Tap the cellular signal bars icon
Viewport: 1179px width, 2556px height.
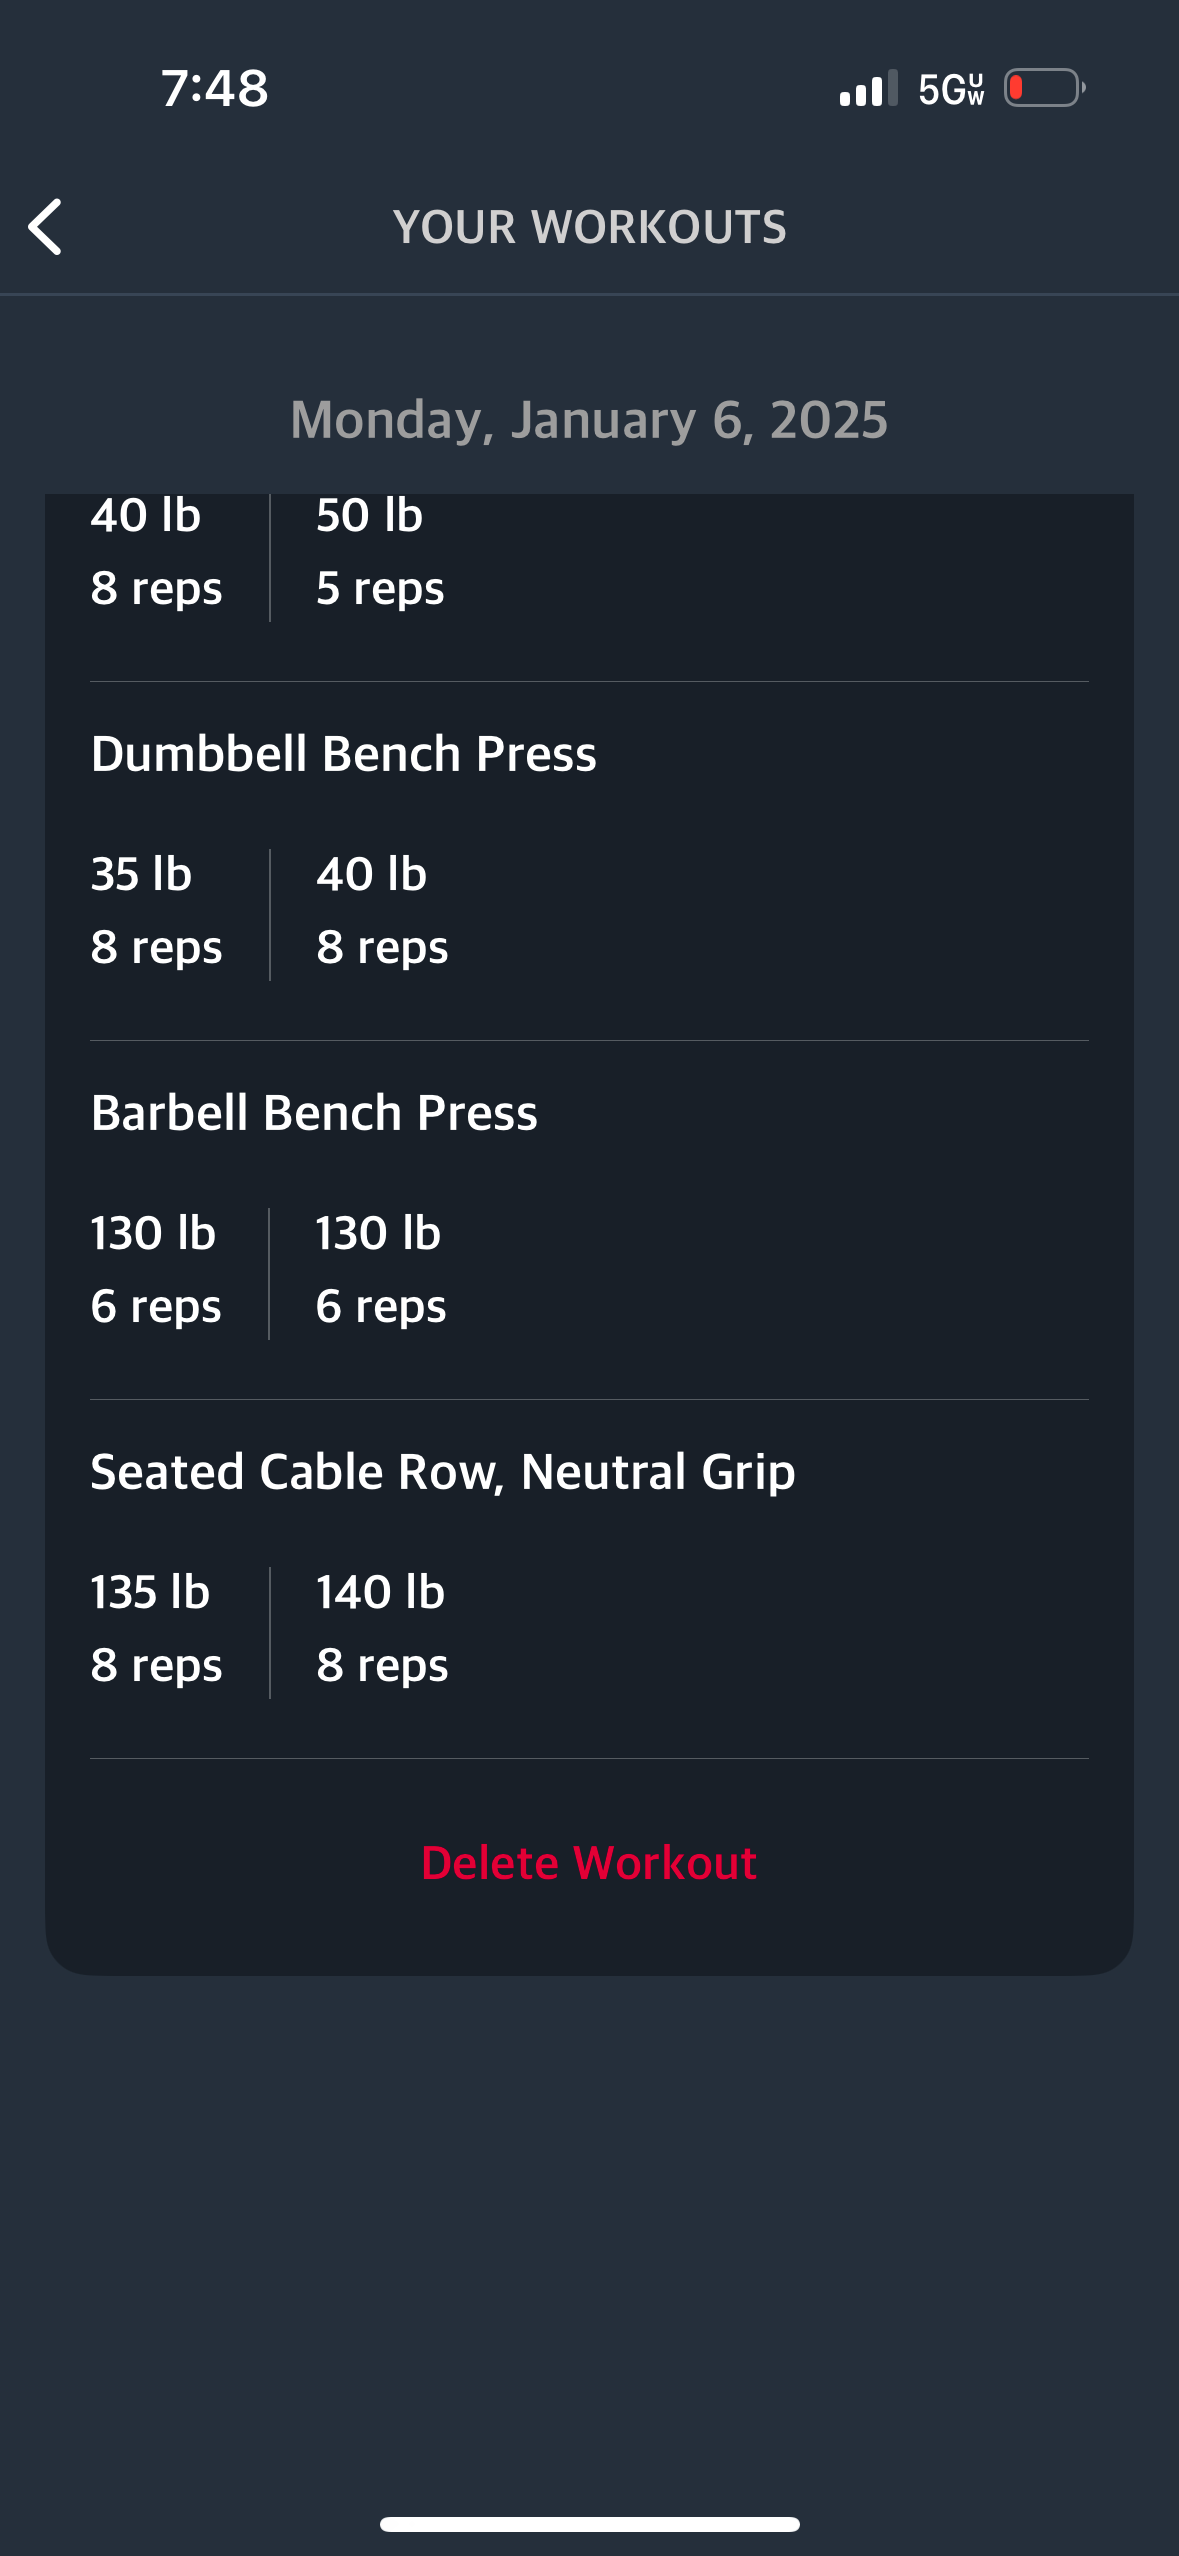[x=868, y=89]
